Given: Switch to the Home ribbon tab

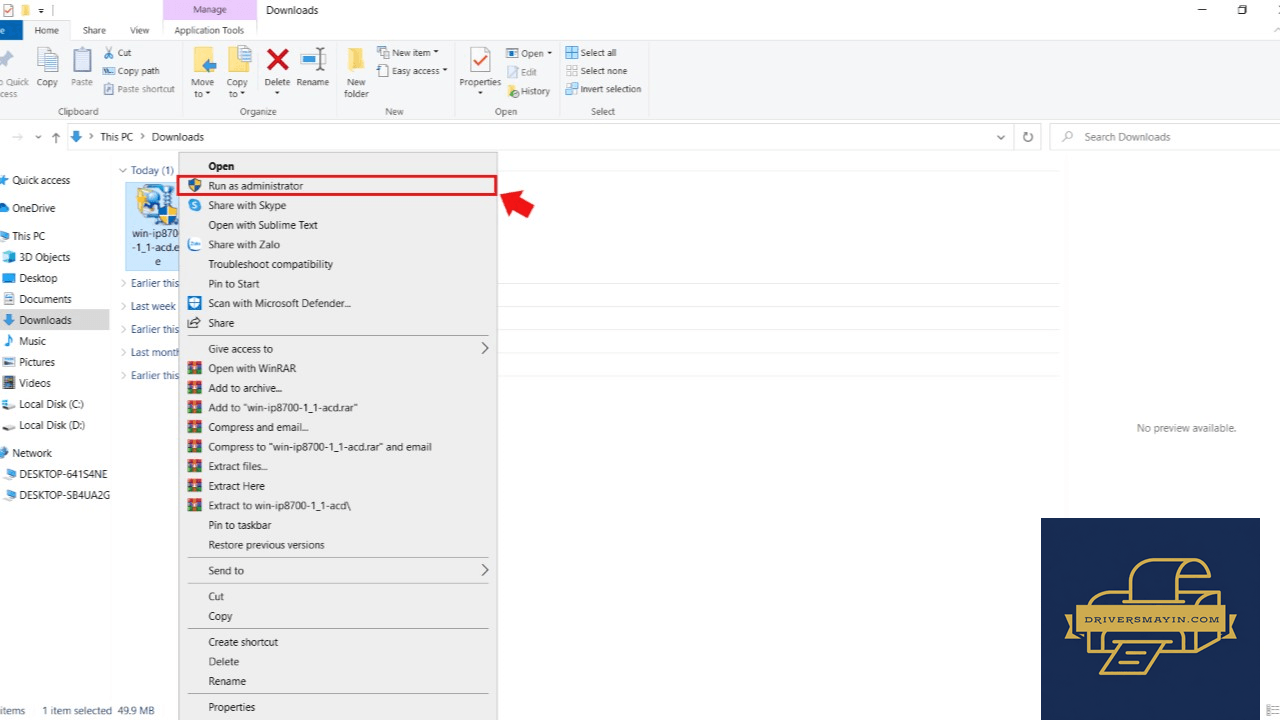Looking at the screenshot, I should click(x=47, y=30).
